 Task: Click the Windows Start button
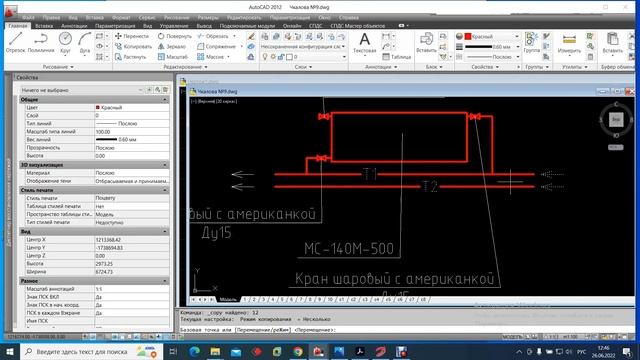10,351
